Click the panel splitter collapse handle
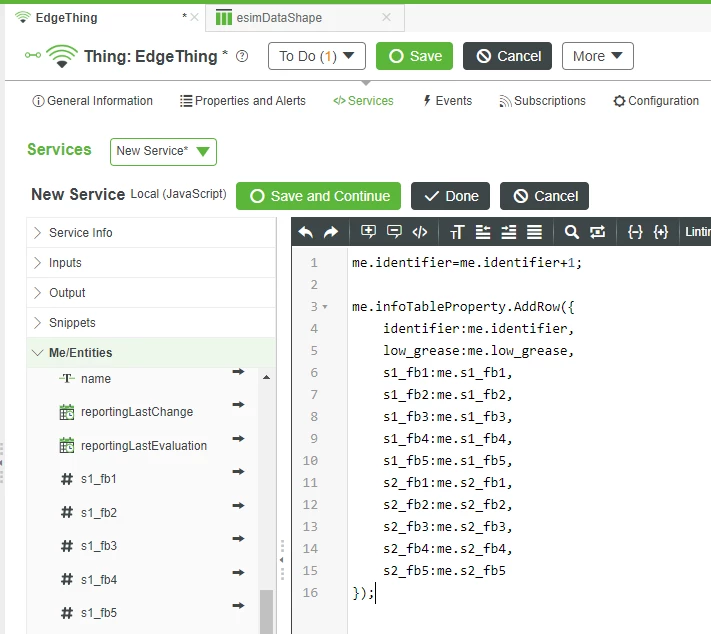Image resolution: width=711 pixels, height=634 pixels. coord(282,560)
